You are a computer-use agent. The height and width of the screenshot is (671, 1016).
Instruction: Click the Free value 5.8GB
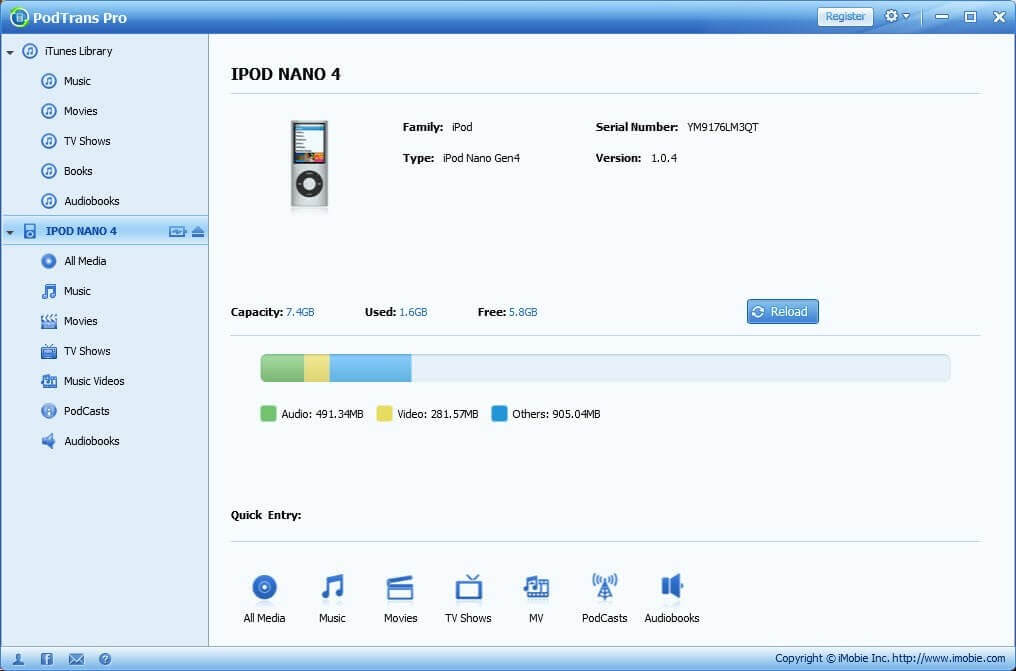(523, 312)
